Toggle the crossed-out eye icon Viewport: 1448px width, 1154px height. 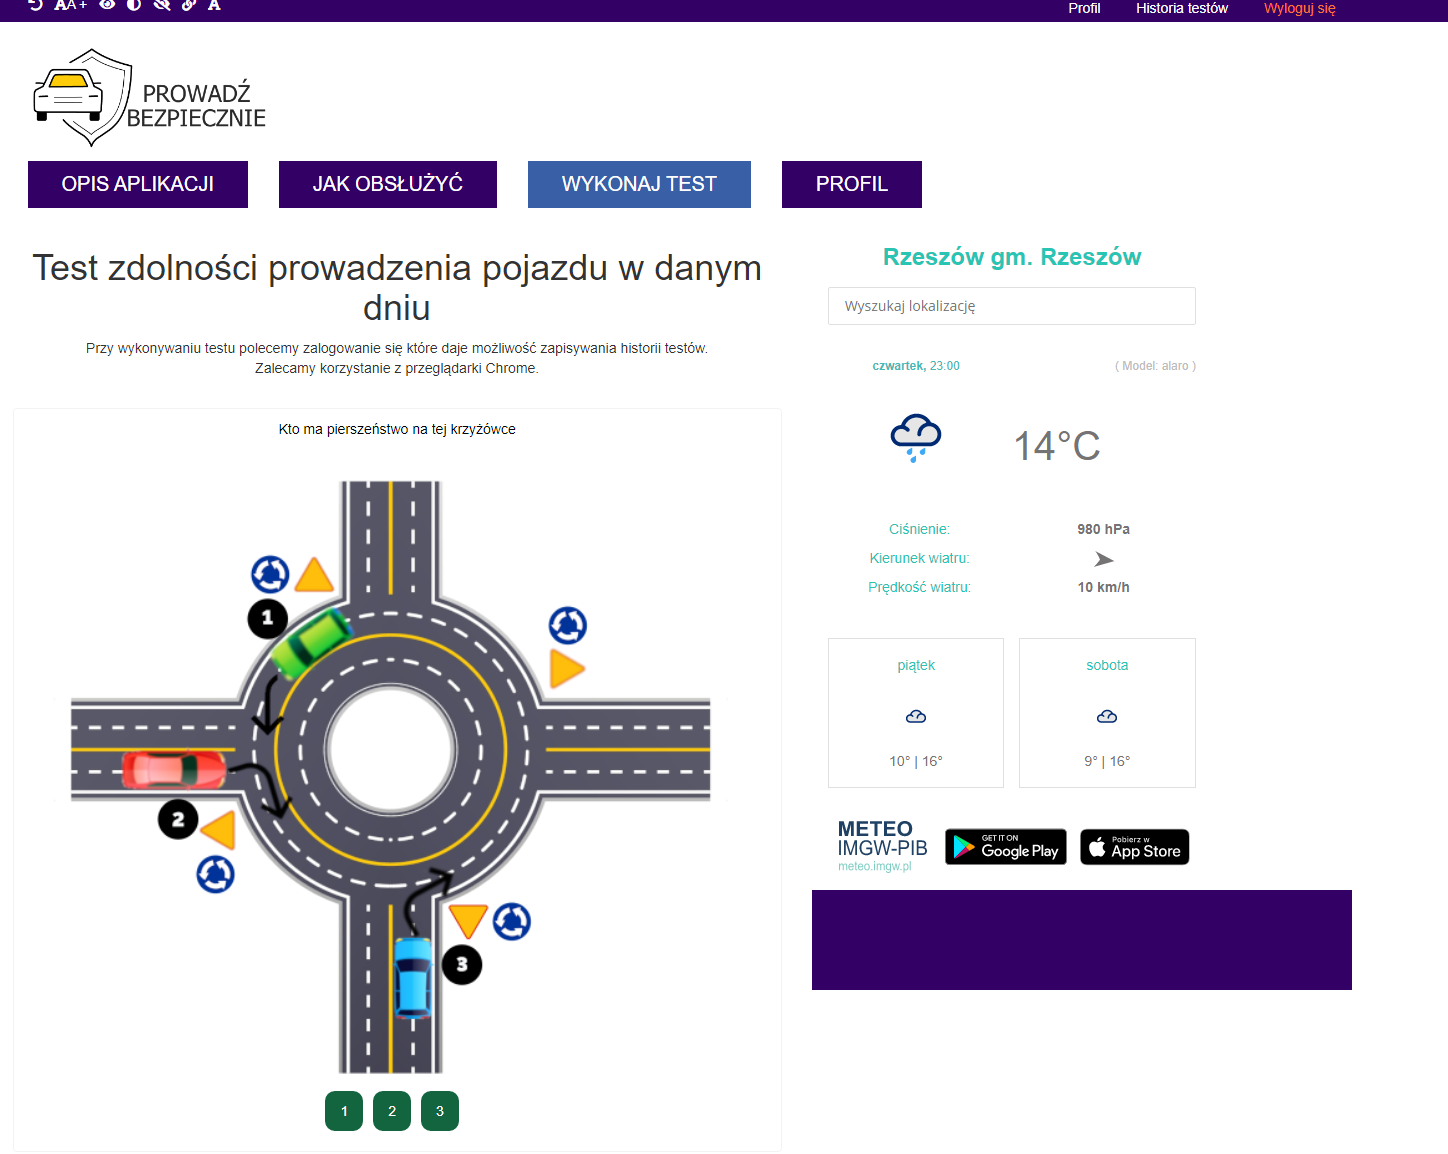click(161, 5)
